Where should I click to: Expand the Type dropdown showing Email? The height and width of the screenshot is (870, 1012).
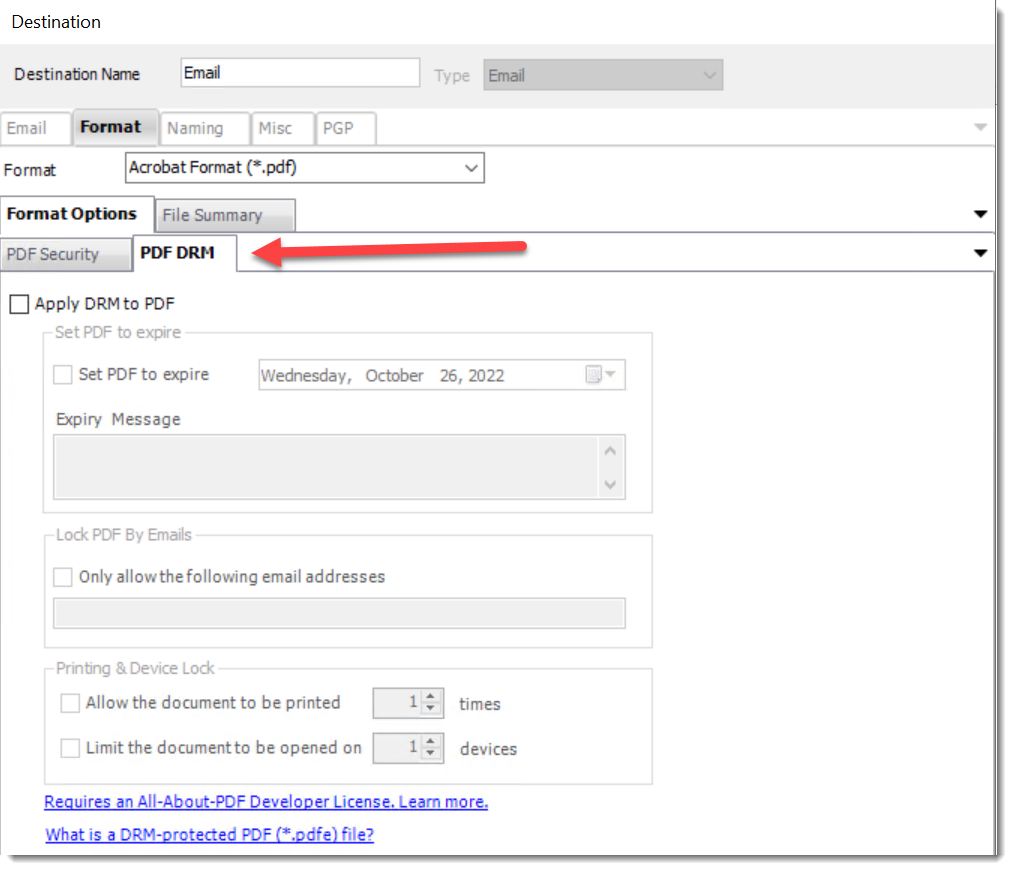click(602, 76)
